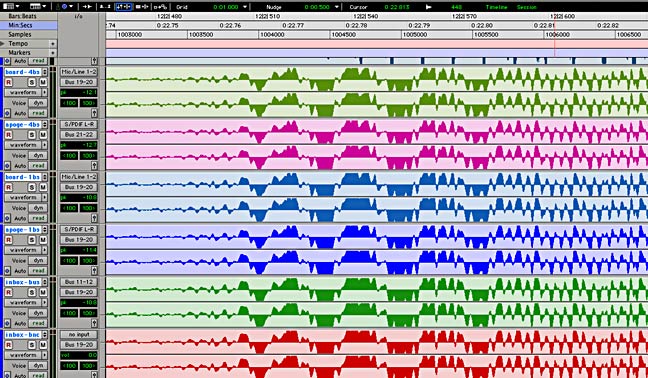This screenshot has height=378, width=648.
Task: Toggle the Tab to Transients icon
Action: point(86,7)
